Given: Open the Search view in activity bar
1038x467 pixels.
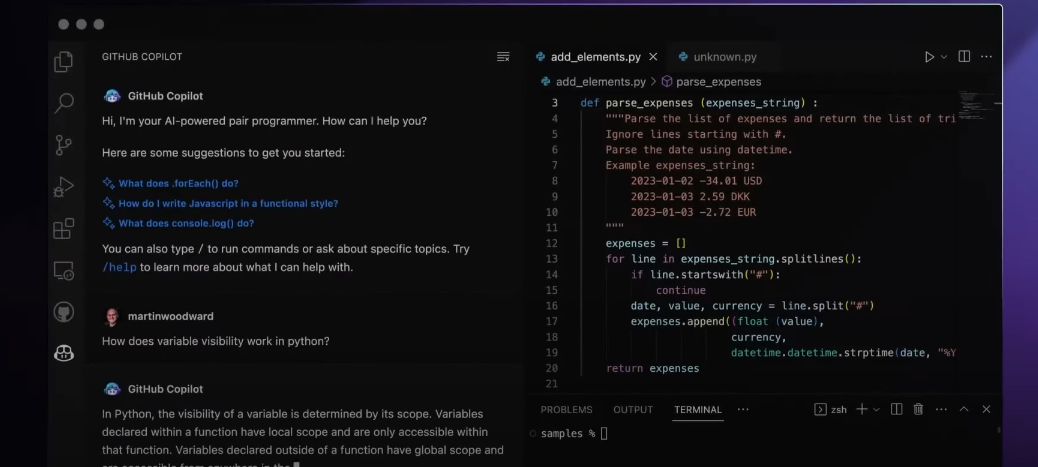Looking at the screenshot, I should (64, 103).
